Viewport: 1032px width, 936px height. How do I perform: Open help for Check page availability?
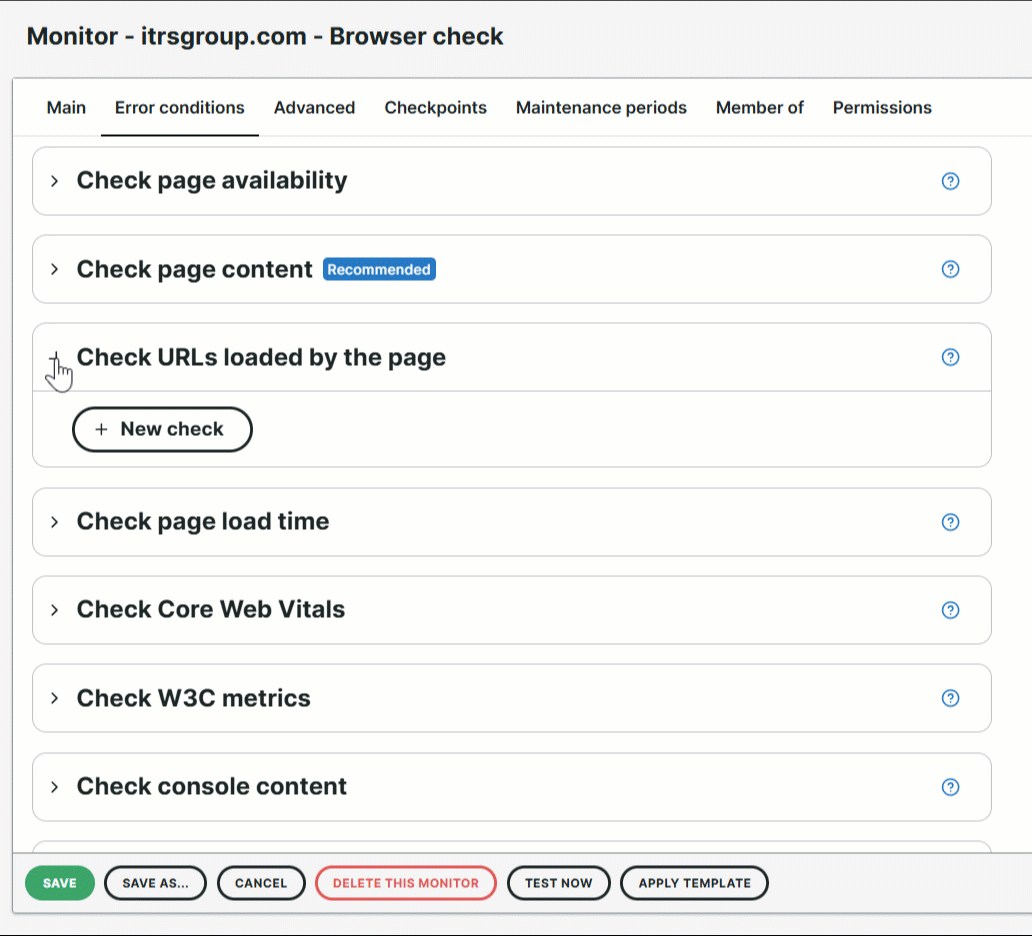coord(950,181)
